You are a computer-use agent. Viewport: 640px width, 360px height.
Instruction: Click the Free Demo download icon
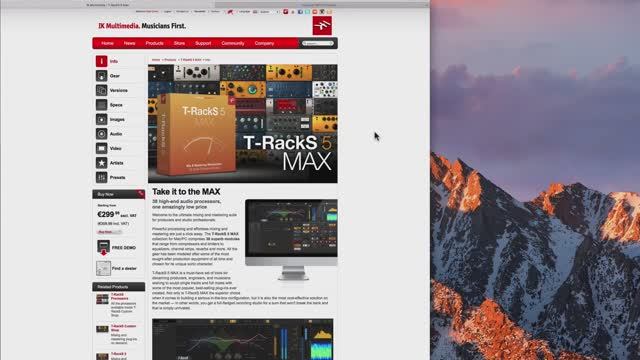click(x=103, y=247)
